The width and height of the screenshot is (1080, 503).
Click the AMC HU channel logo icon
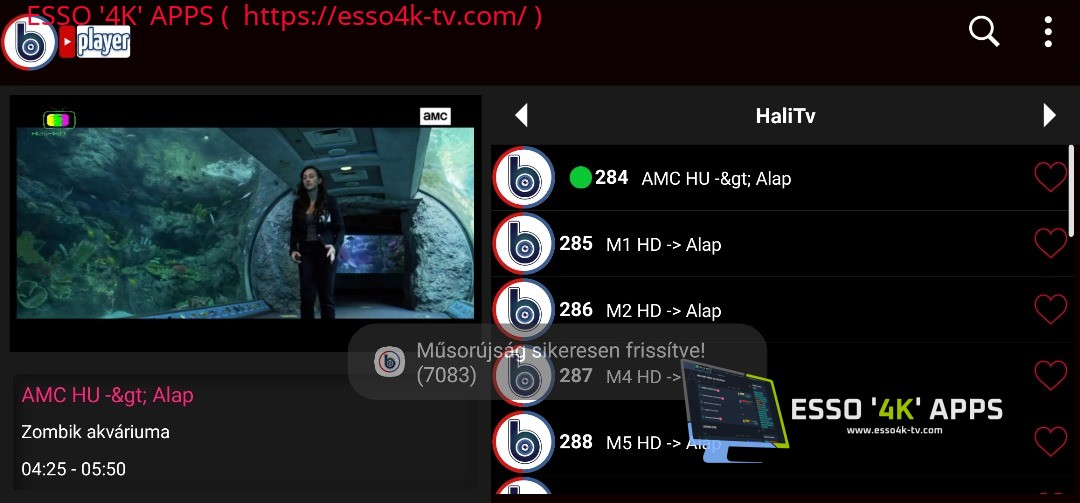(x=523, y=178)
